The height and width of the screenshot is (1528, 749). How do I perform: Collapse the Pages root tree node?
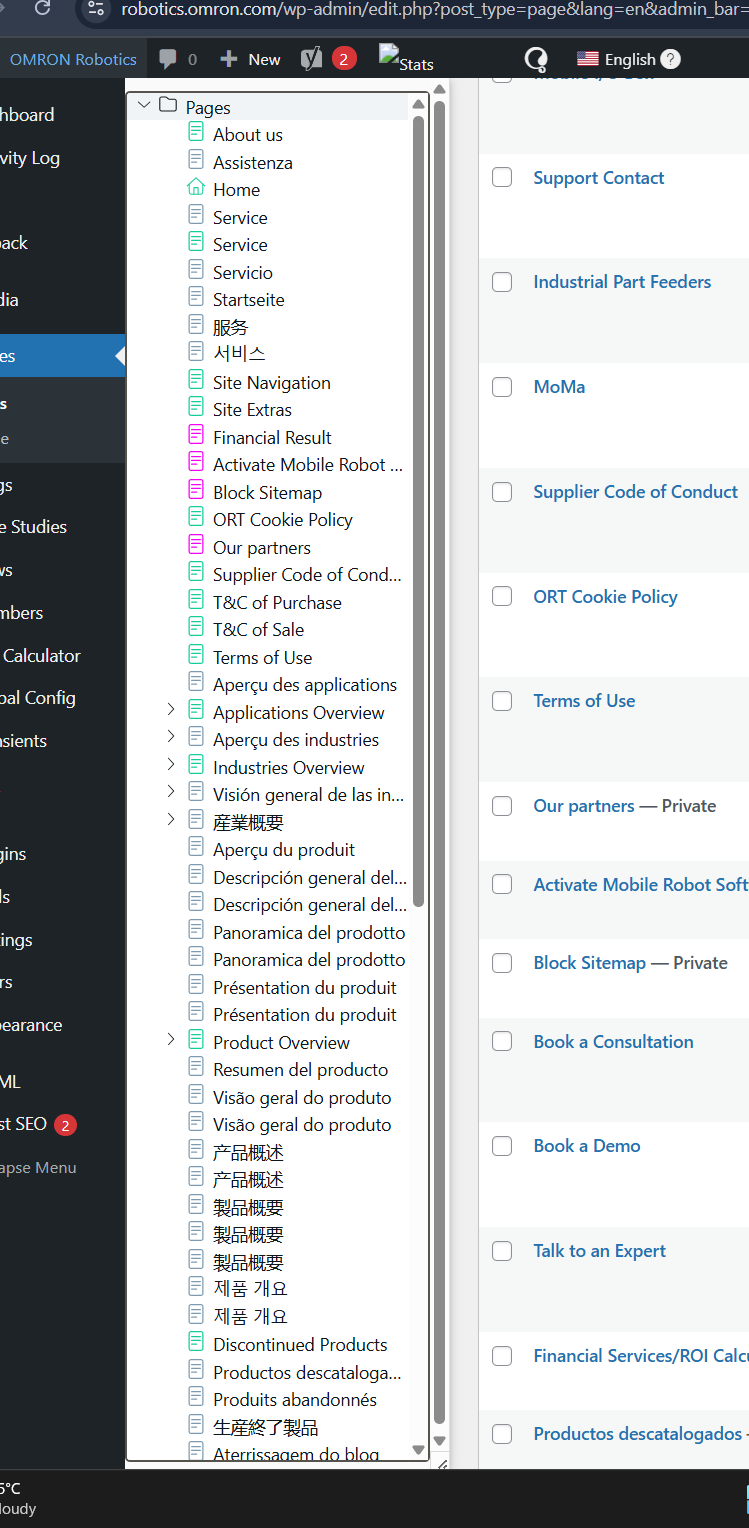coord(144,105)
